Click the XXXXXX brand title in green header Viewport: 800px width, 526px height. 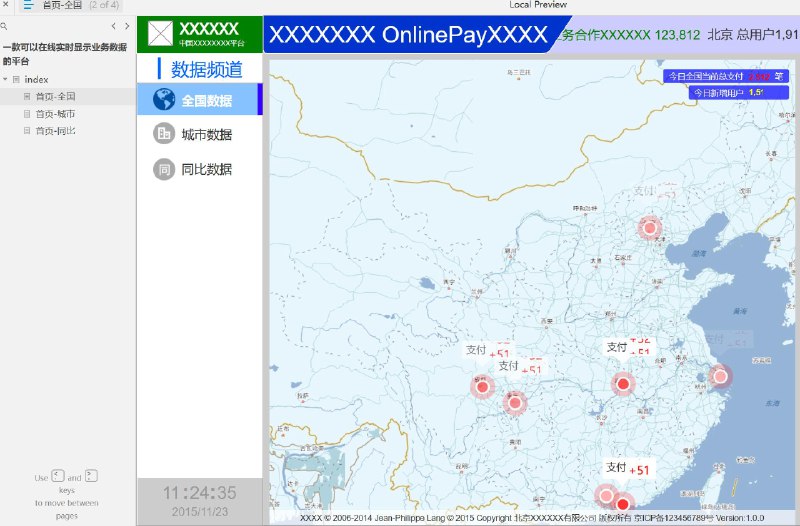tap(209, 29)
